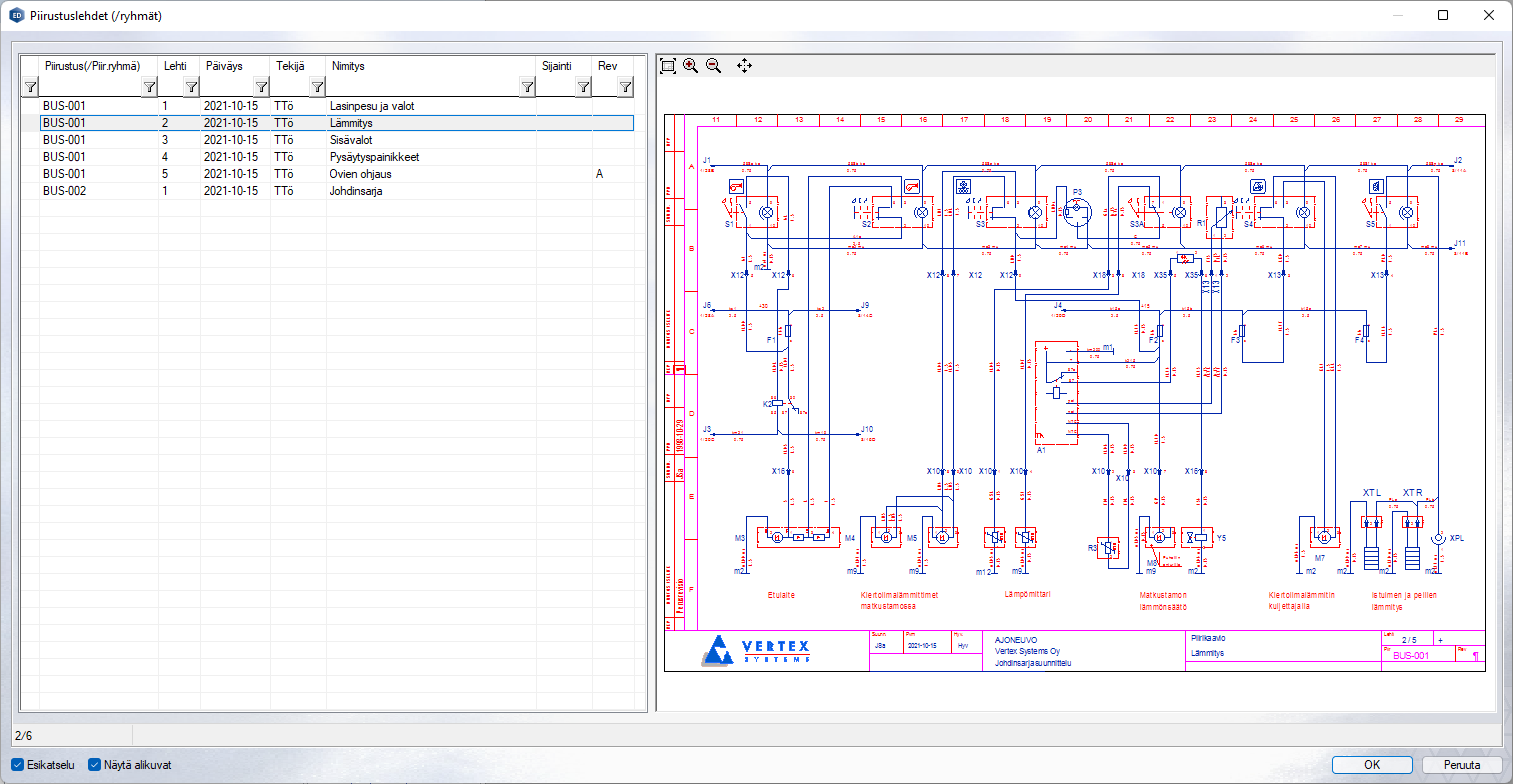Click the zoom-to-fit icon above the preview
This screenshot has width=1513, height=784.
[x=668, y=66]
